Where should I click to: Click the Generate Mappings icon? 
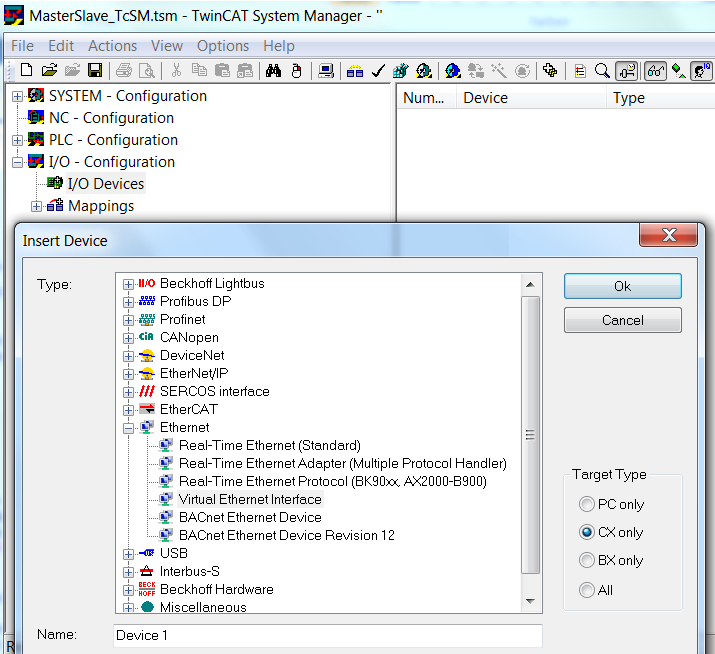(x=355, y=71)
